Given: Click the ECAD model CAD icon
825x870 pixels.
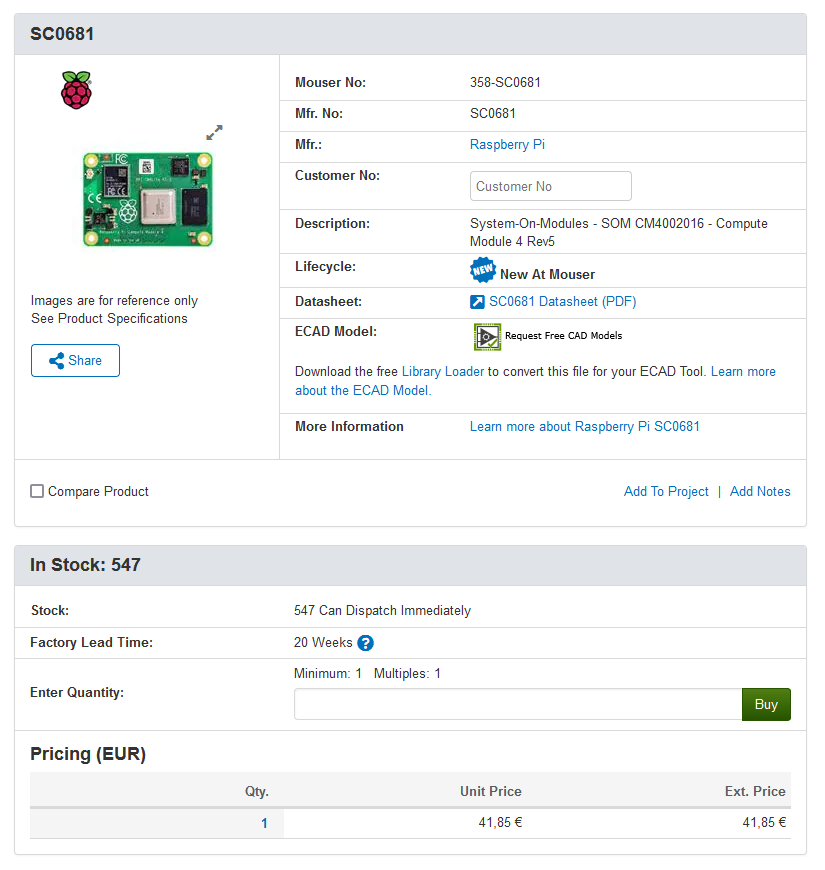Looking at the screenshot, I should [487, 337].
